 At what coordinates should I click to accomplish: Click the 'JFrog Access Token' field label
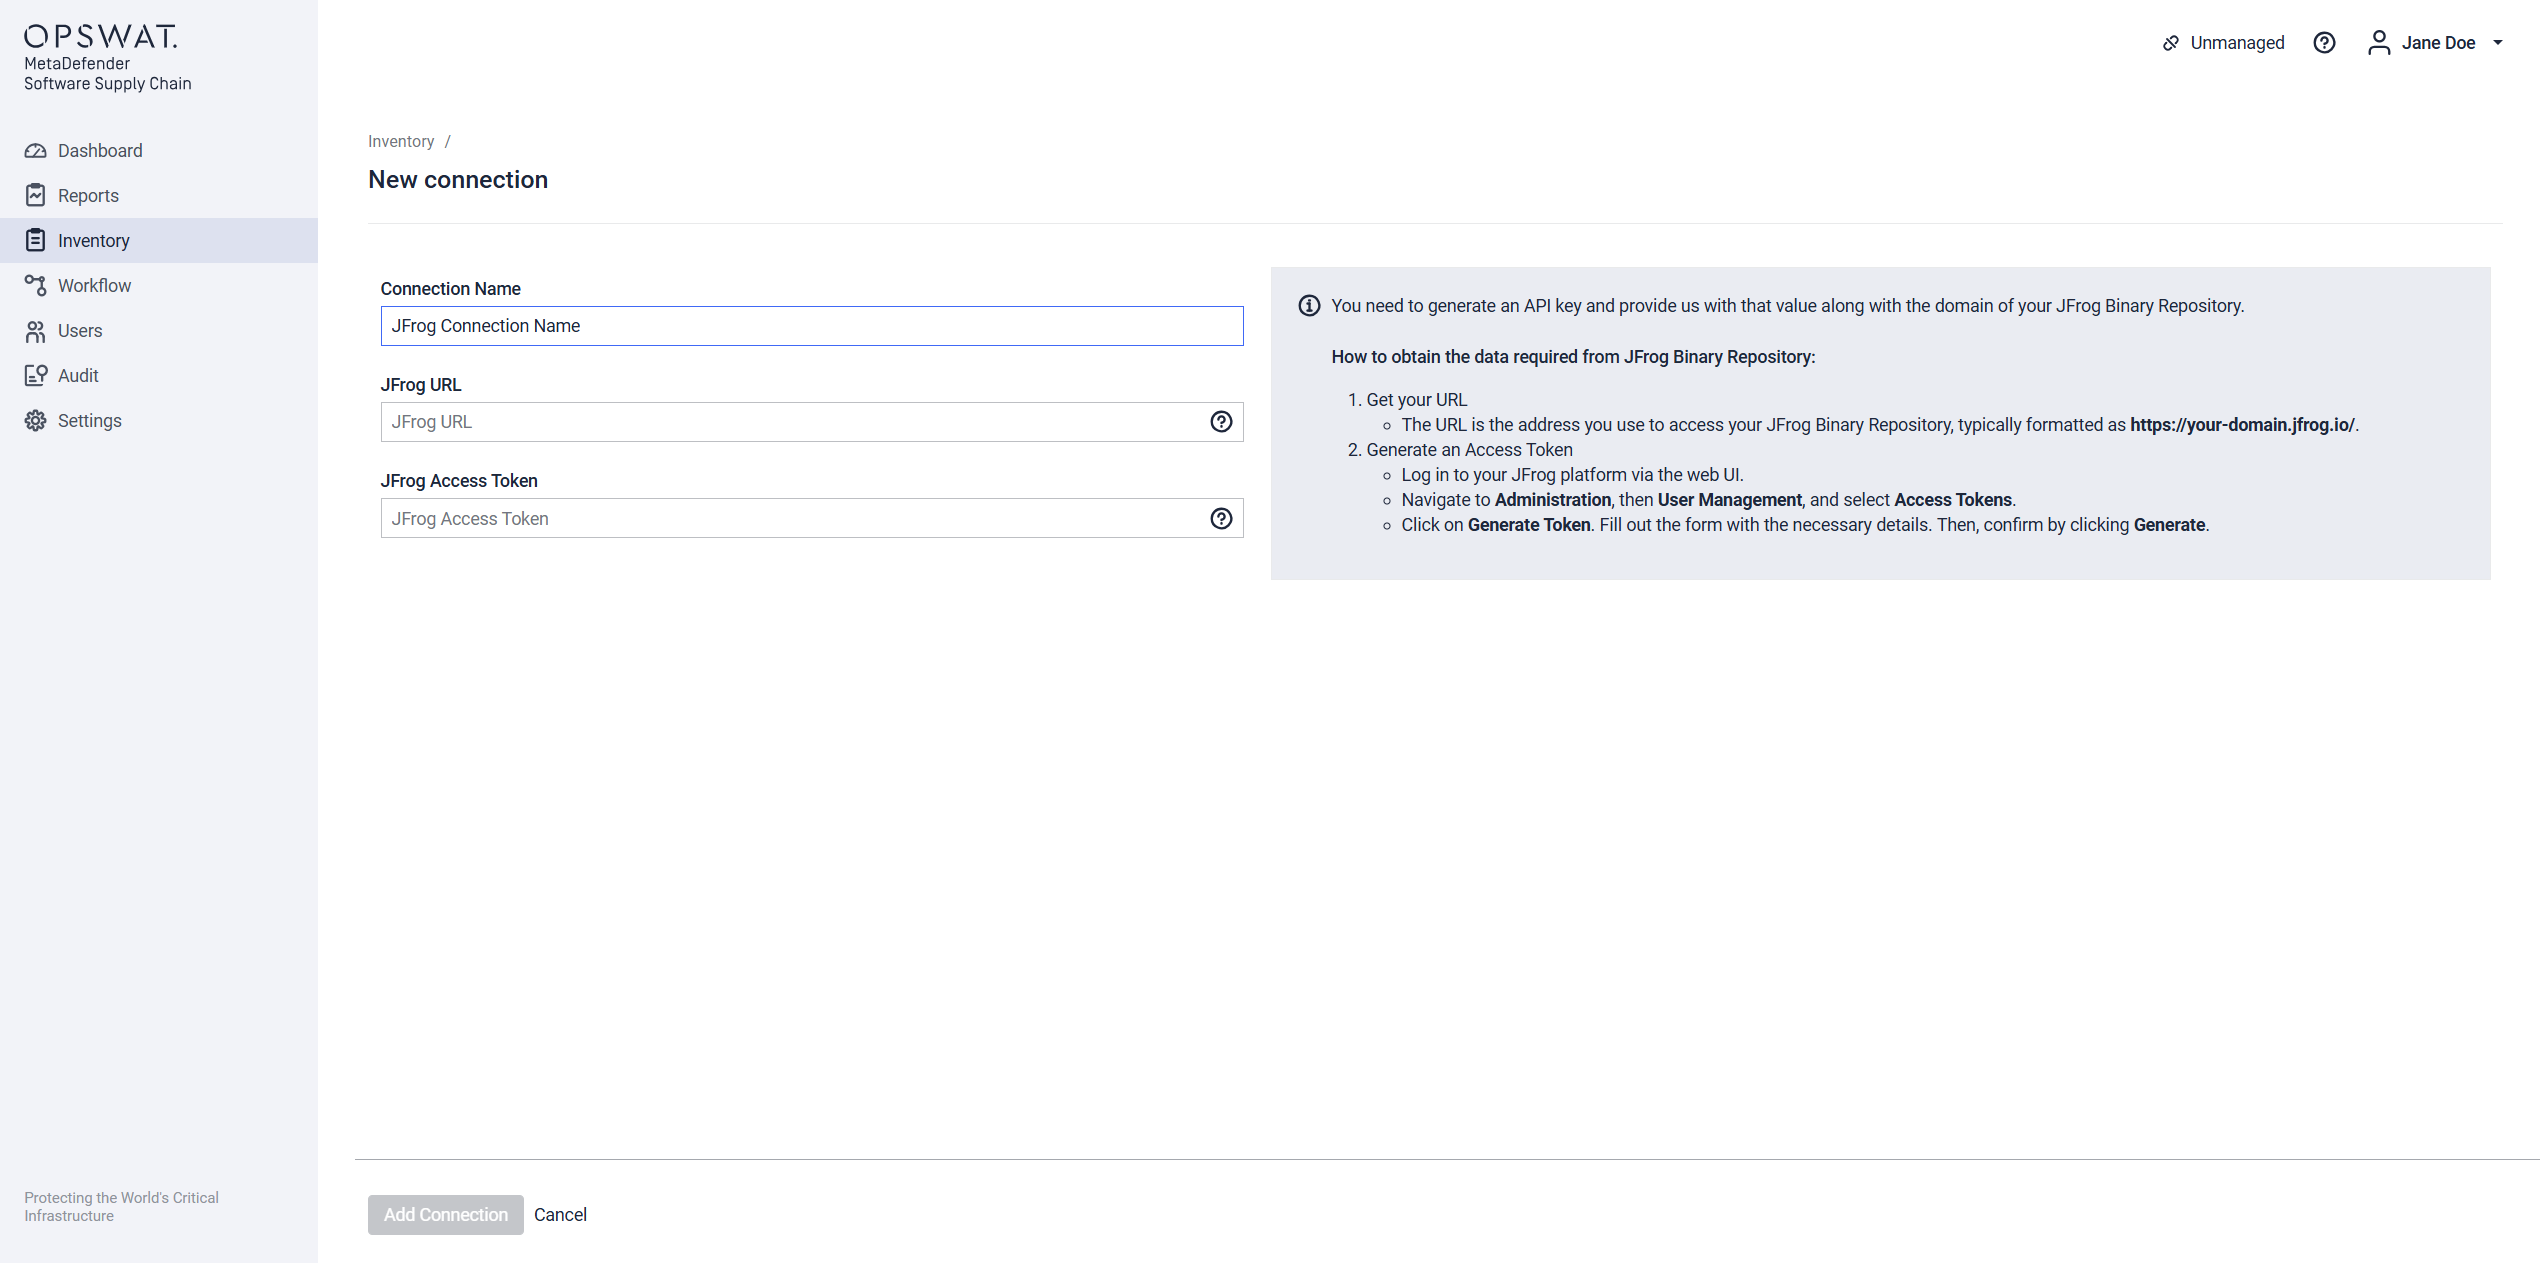459,481
